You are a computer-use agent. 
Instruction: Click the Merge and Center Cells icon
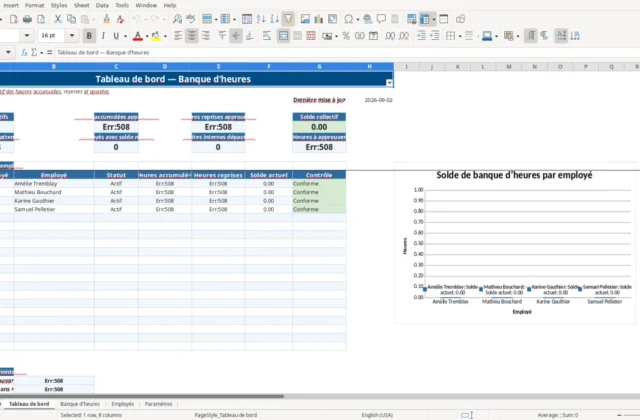283,36
